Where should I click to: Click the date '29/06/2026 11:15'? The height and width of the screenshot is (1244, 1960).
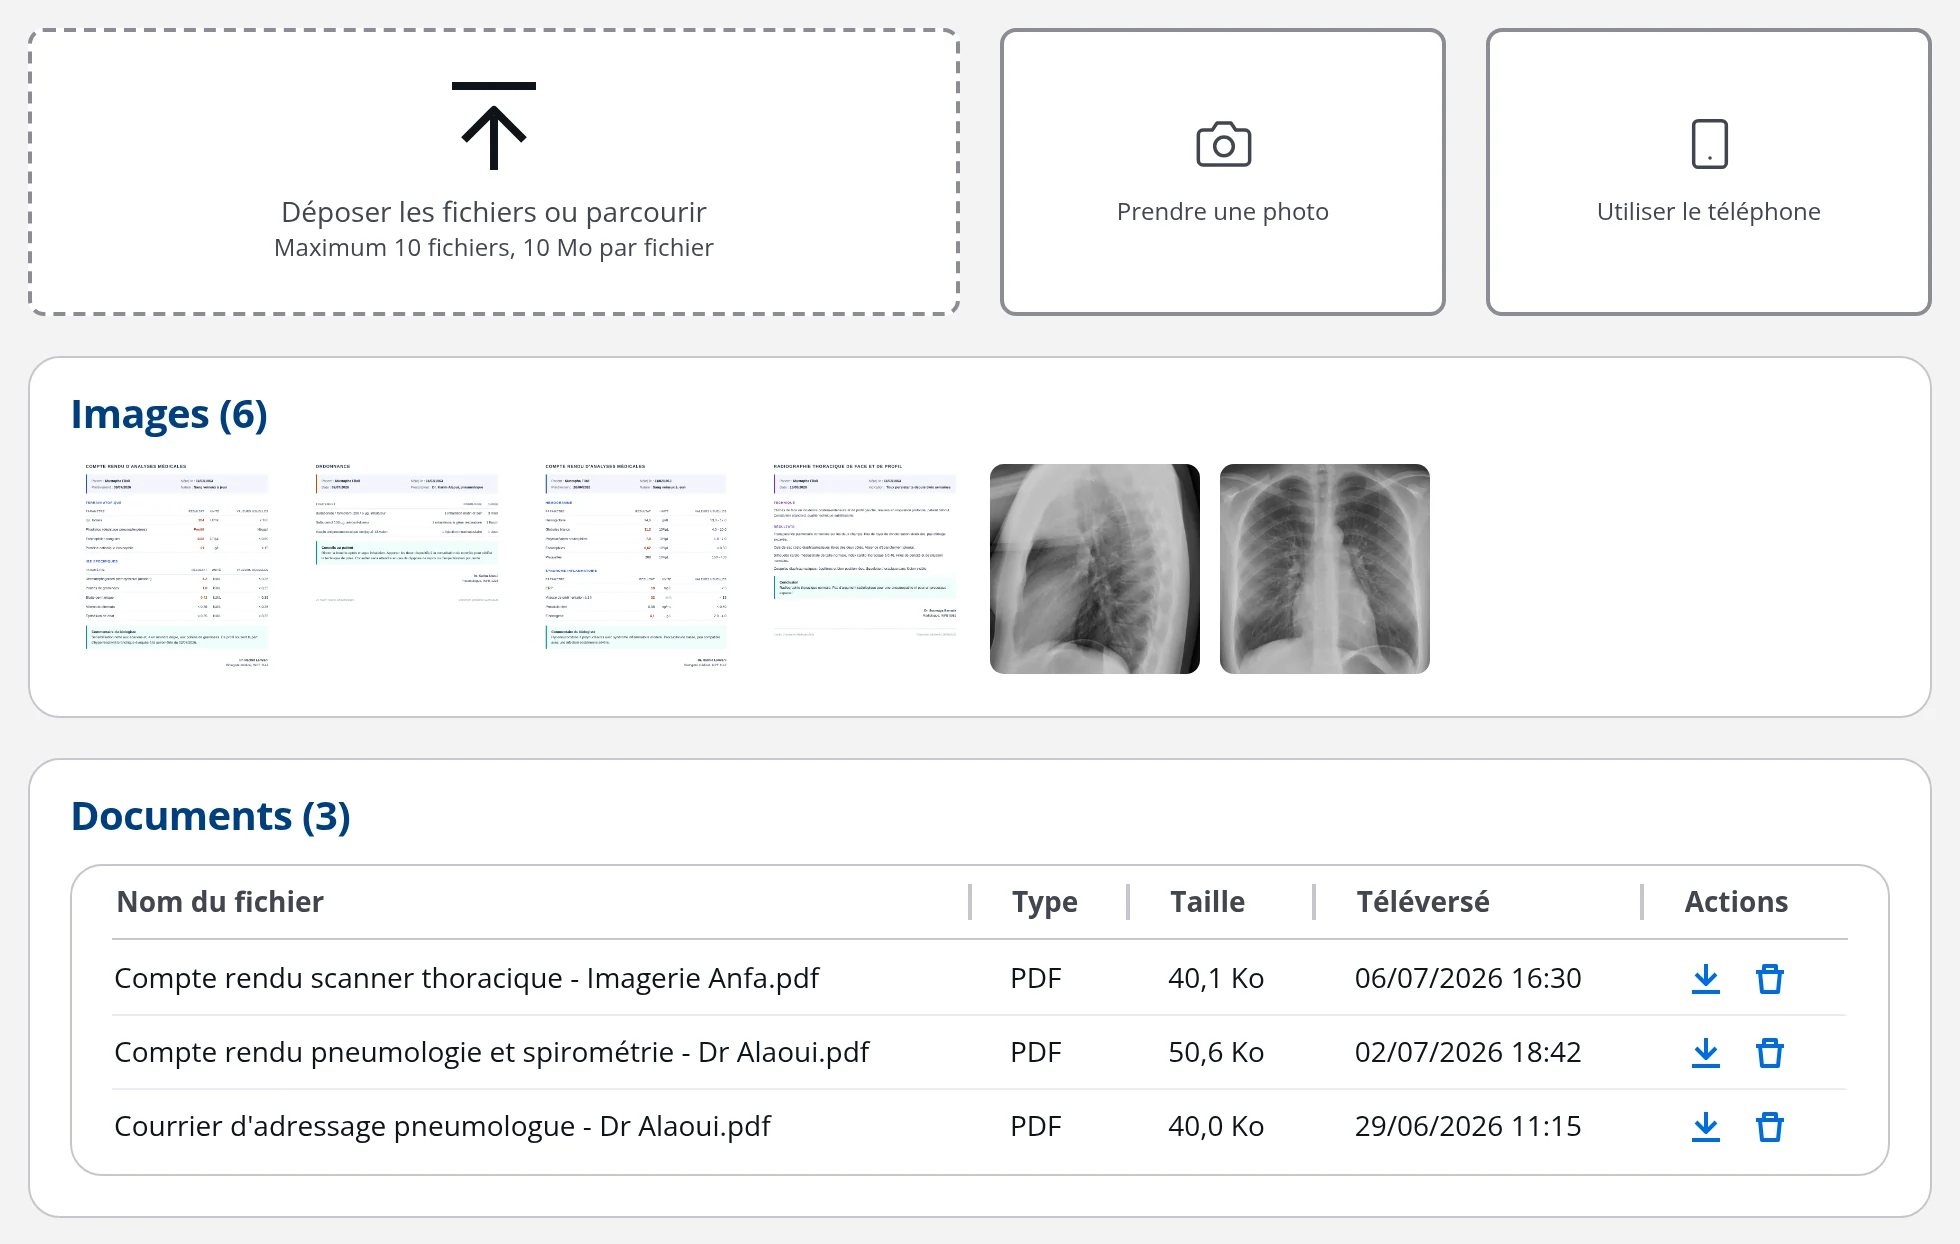(1468, 1126)
